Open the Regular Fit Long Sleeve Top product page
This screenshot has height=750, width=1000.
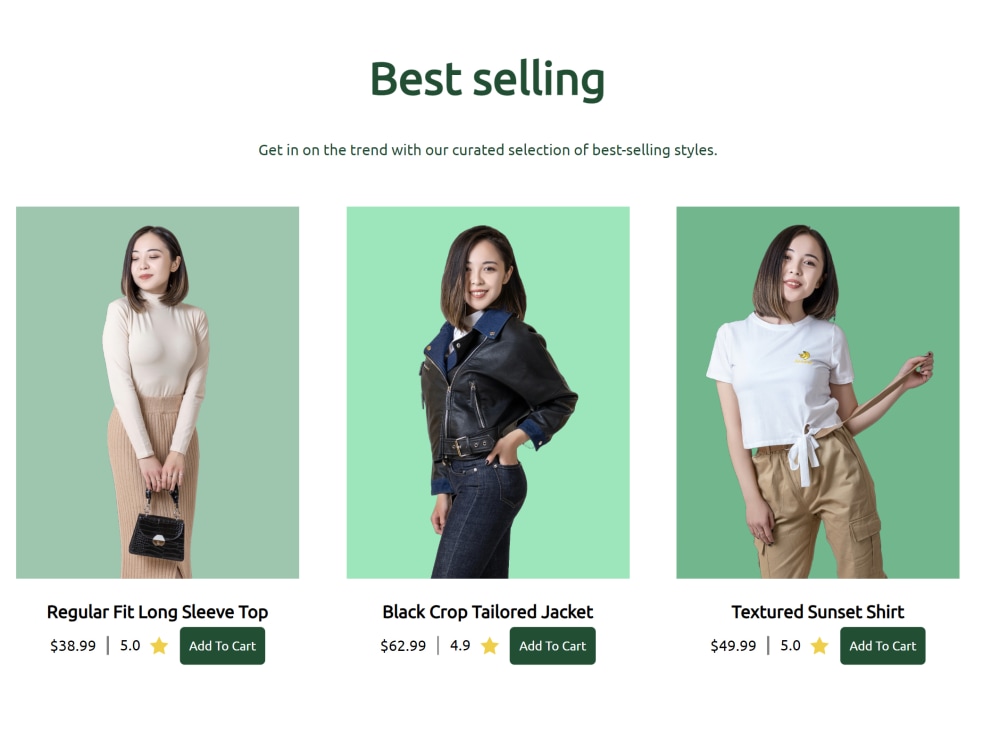(x=157, y=611)
